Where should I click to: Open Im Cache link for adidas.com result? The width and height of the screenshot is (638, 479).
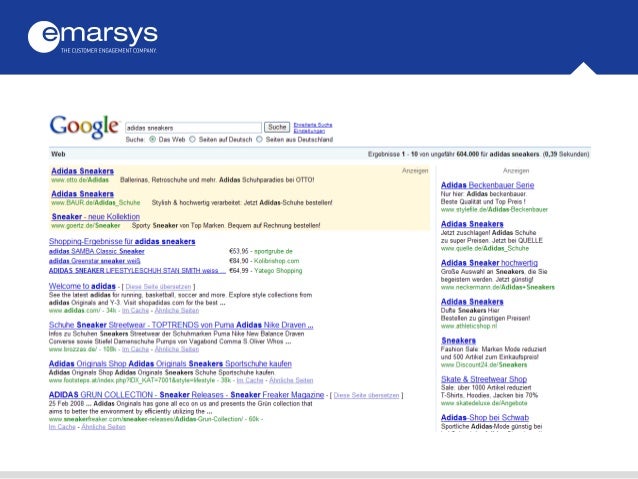click(135, 311)
